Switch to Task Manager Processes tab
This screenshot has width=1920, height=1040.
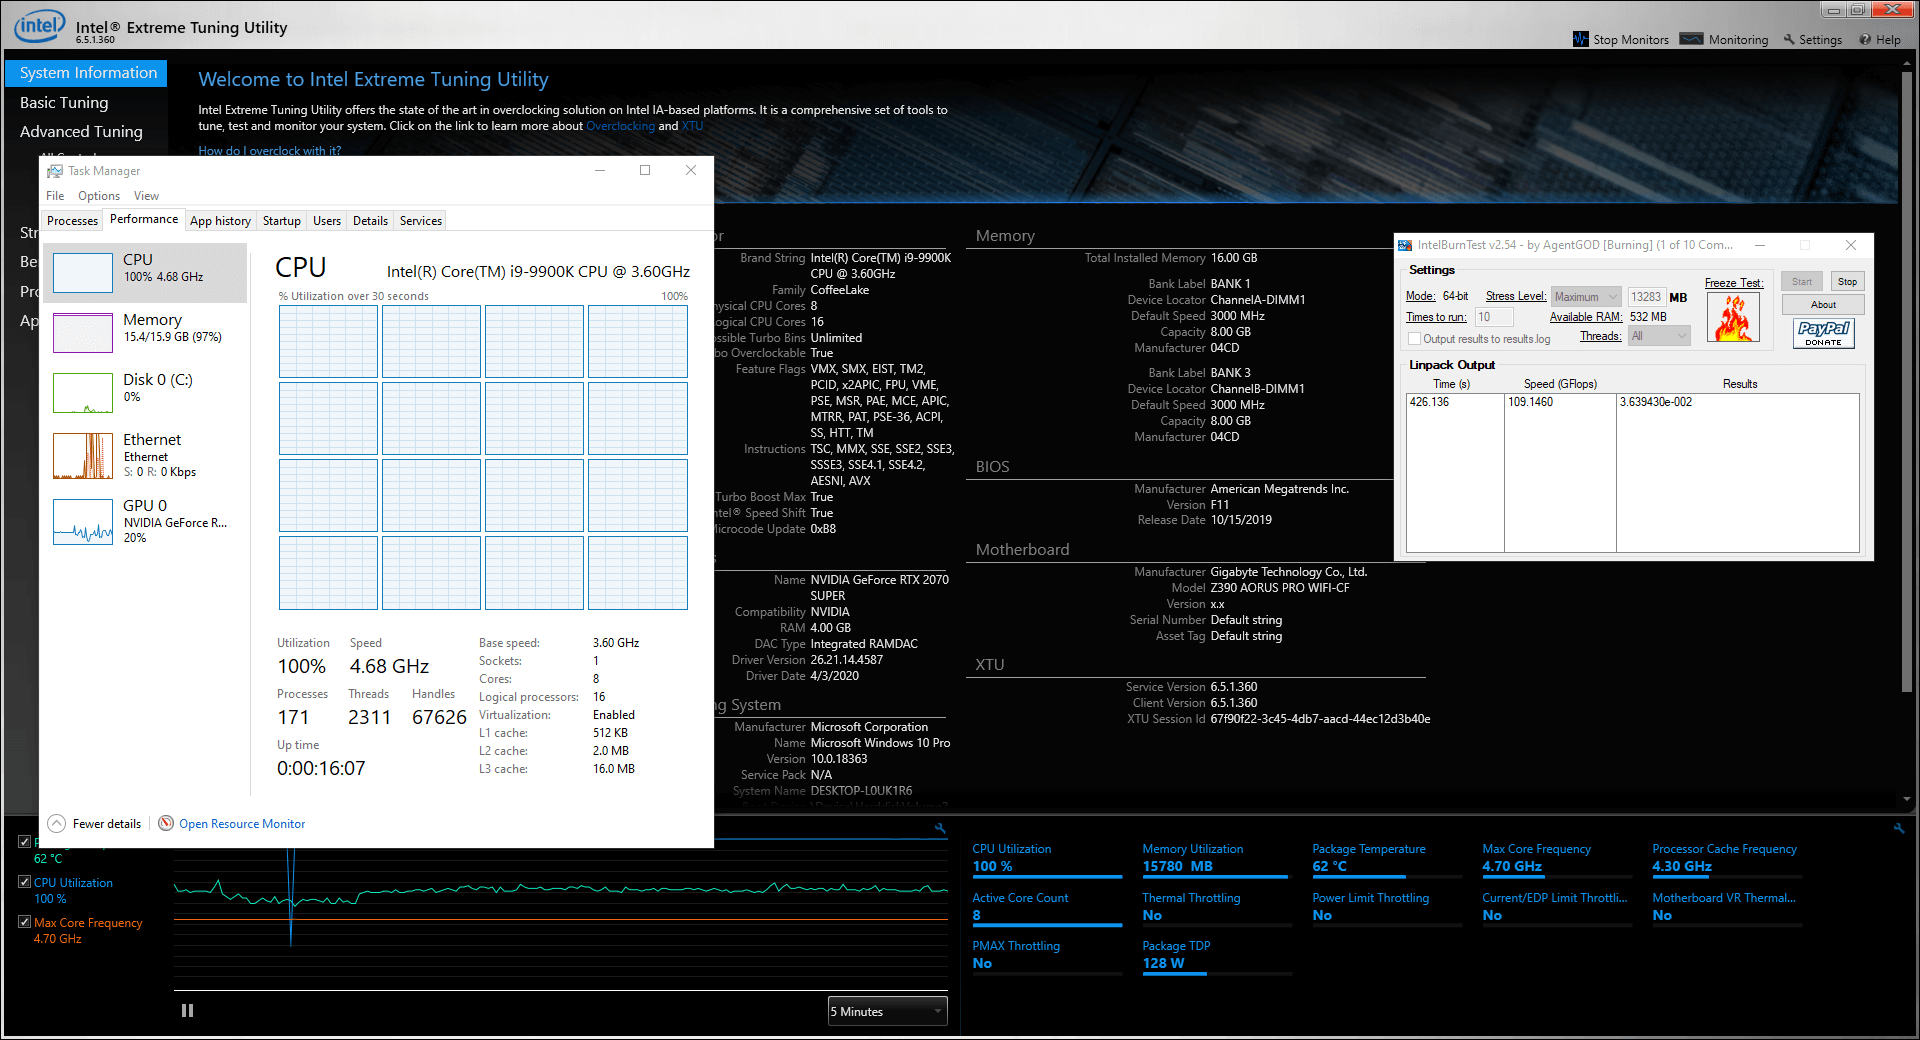(72, 221)
